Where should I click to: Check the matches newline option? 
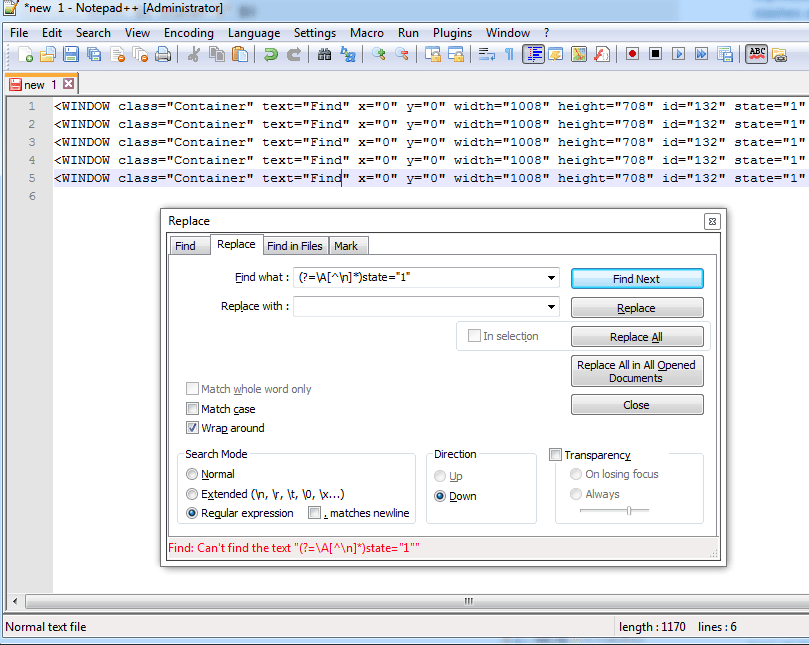pyautogui.click(x=315, y=512)
